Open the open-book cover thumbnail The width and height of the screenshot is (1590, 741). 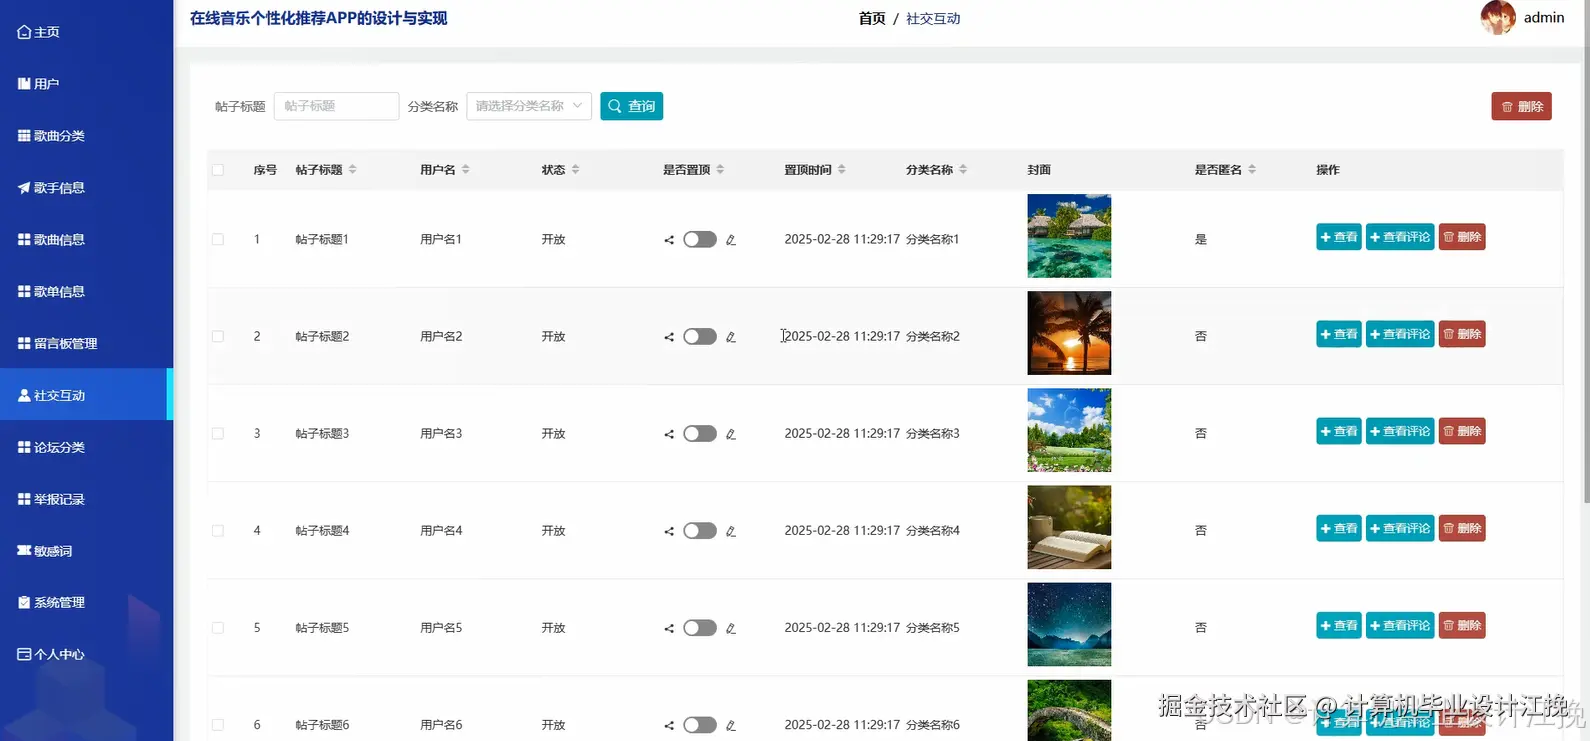(x=1069, y=527)
